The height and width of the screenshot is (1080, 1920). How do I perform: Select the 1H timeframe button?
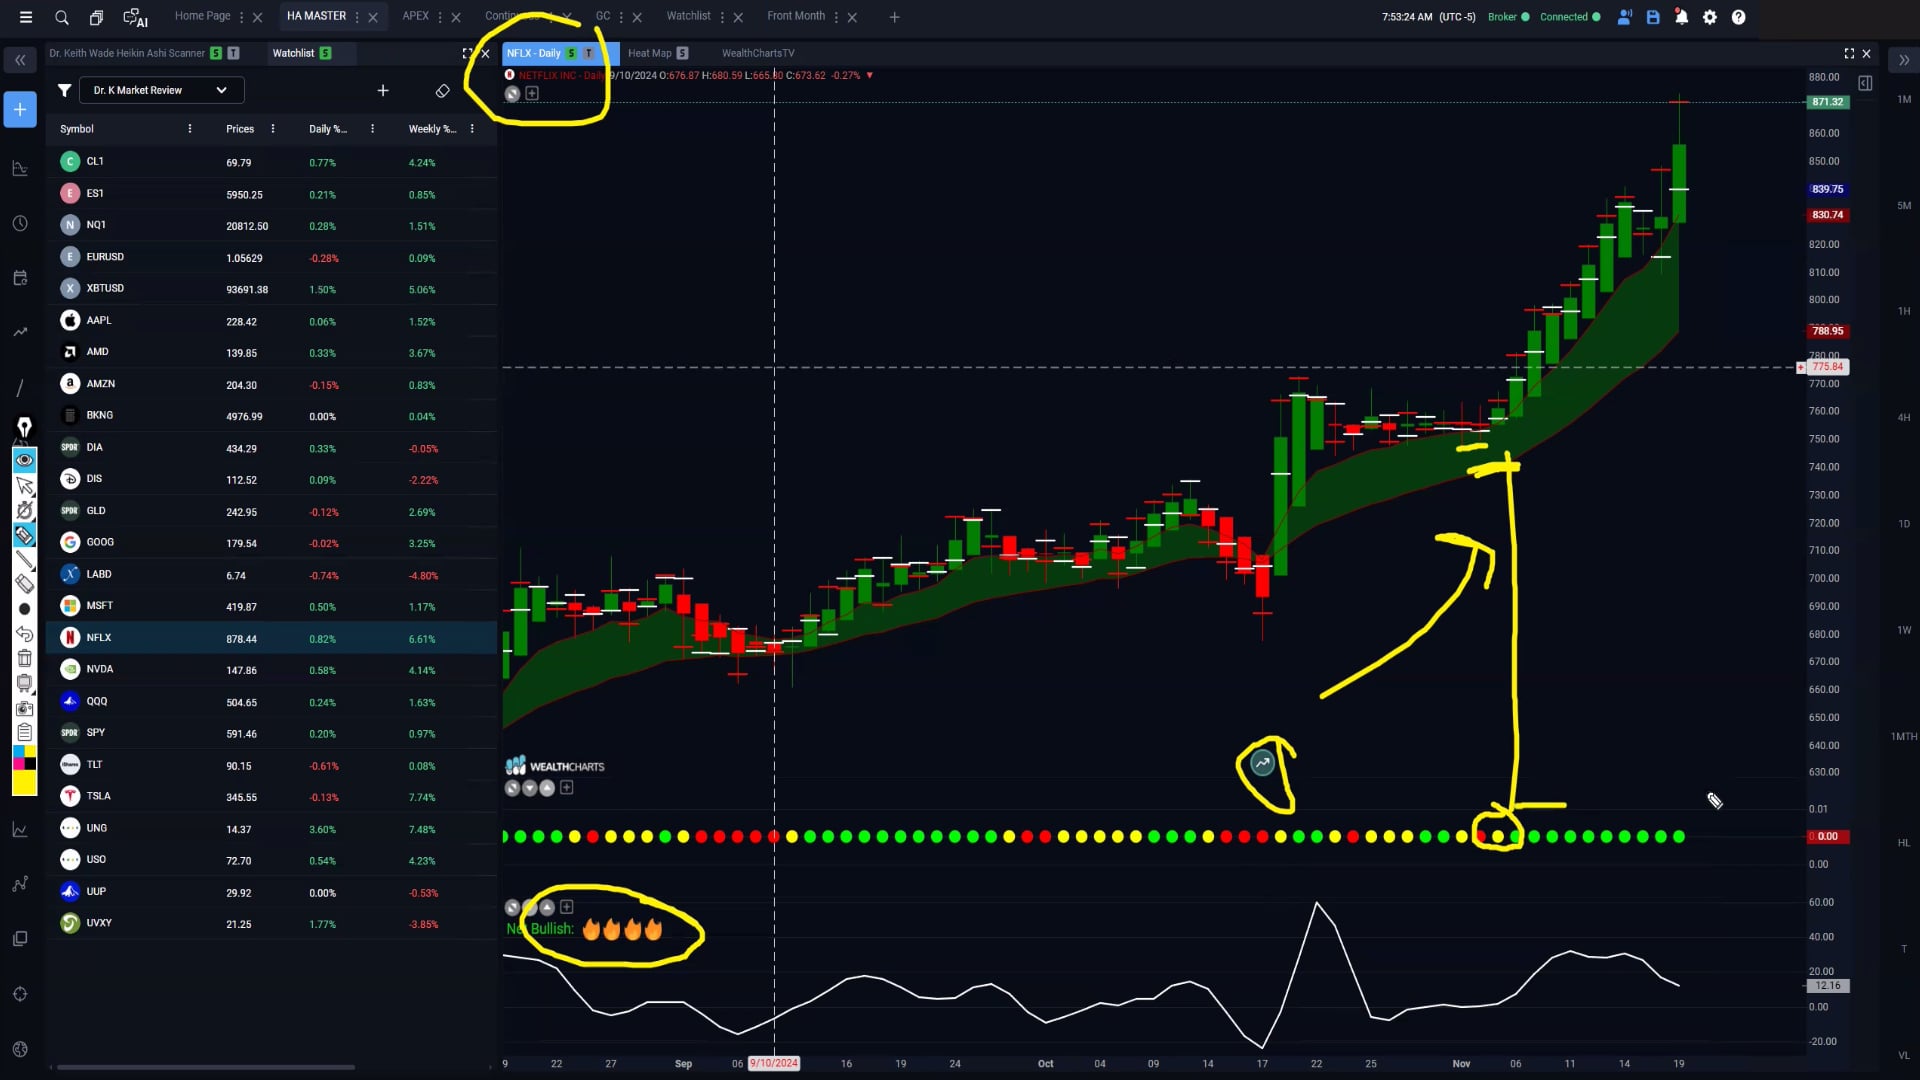pos(1904,311)
